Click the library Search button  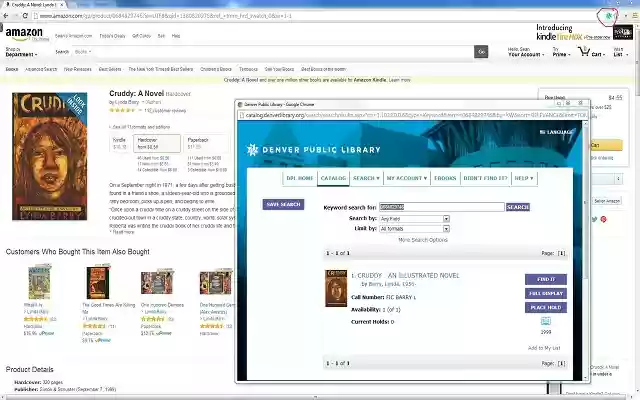tap(518, 207)
